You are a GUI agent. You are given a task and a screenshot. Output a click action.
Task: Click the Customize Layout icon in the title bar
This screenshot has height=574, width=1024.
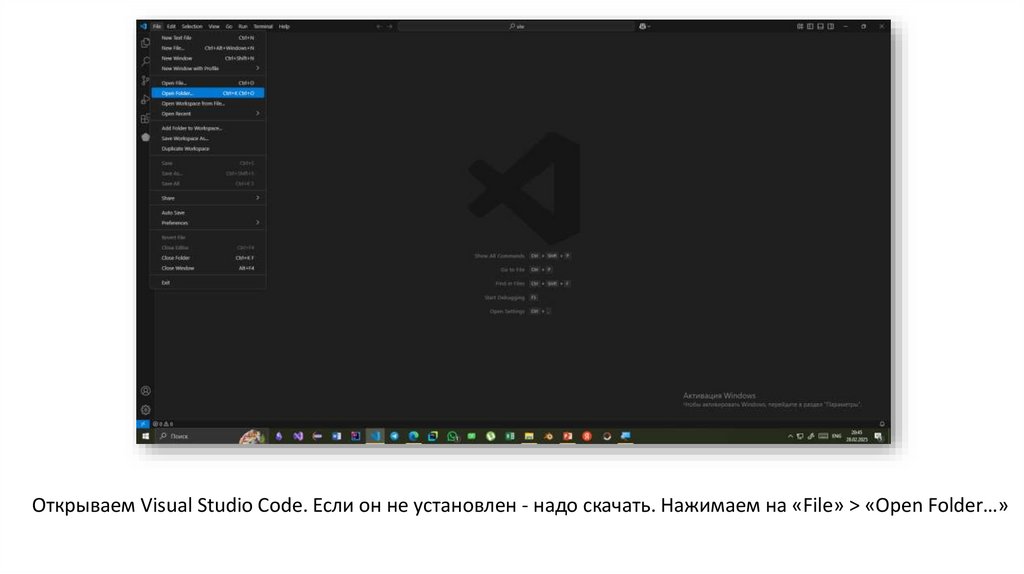pyautogui.click(x=800, y=27)
